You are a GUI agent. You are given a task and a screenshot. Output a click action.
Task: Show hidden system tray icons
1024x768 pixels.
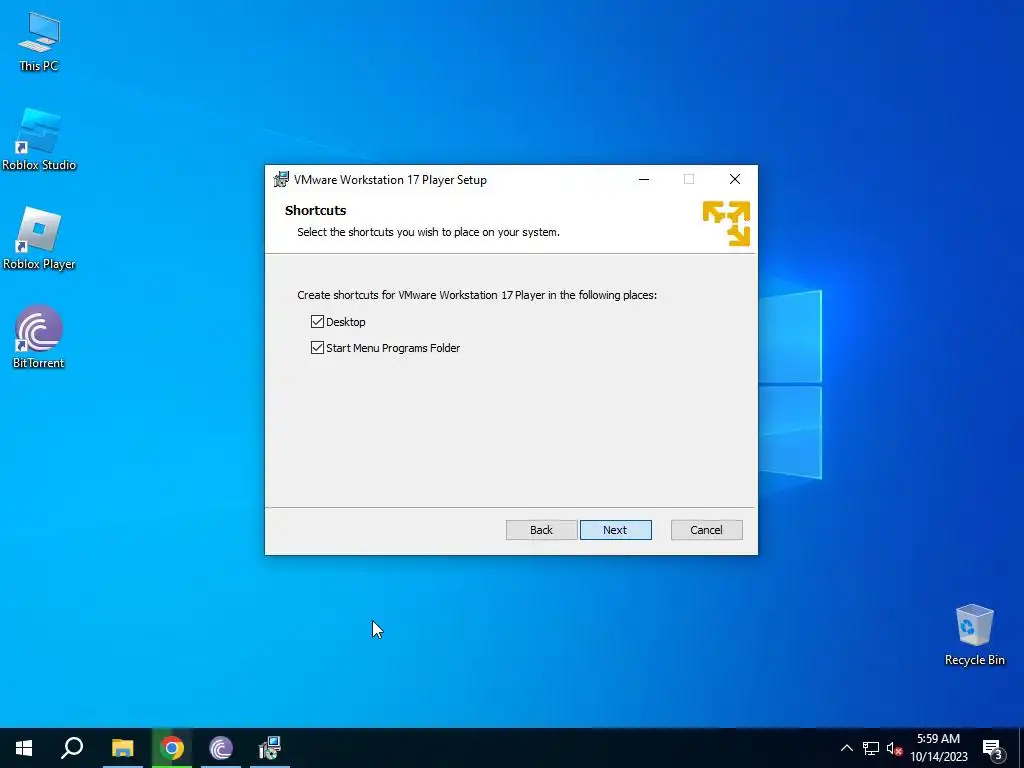point(846,748)
